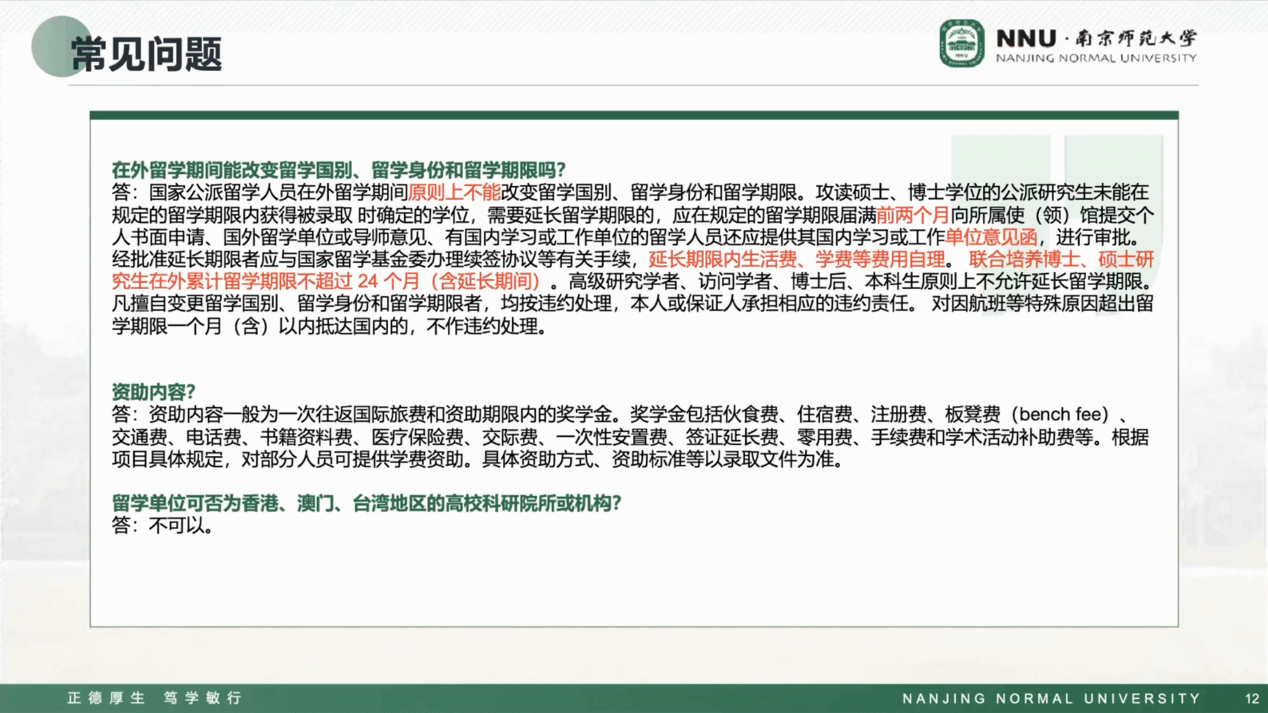This screenshot has height=713, width=1268.
Task: Click the page number 12
Action: click(x=1252, y=698)
